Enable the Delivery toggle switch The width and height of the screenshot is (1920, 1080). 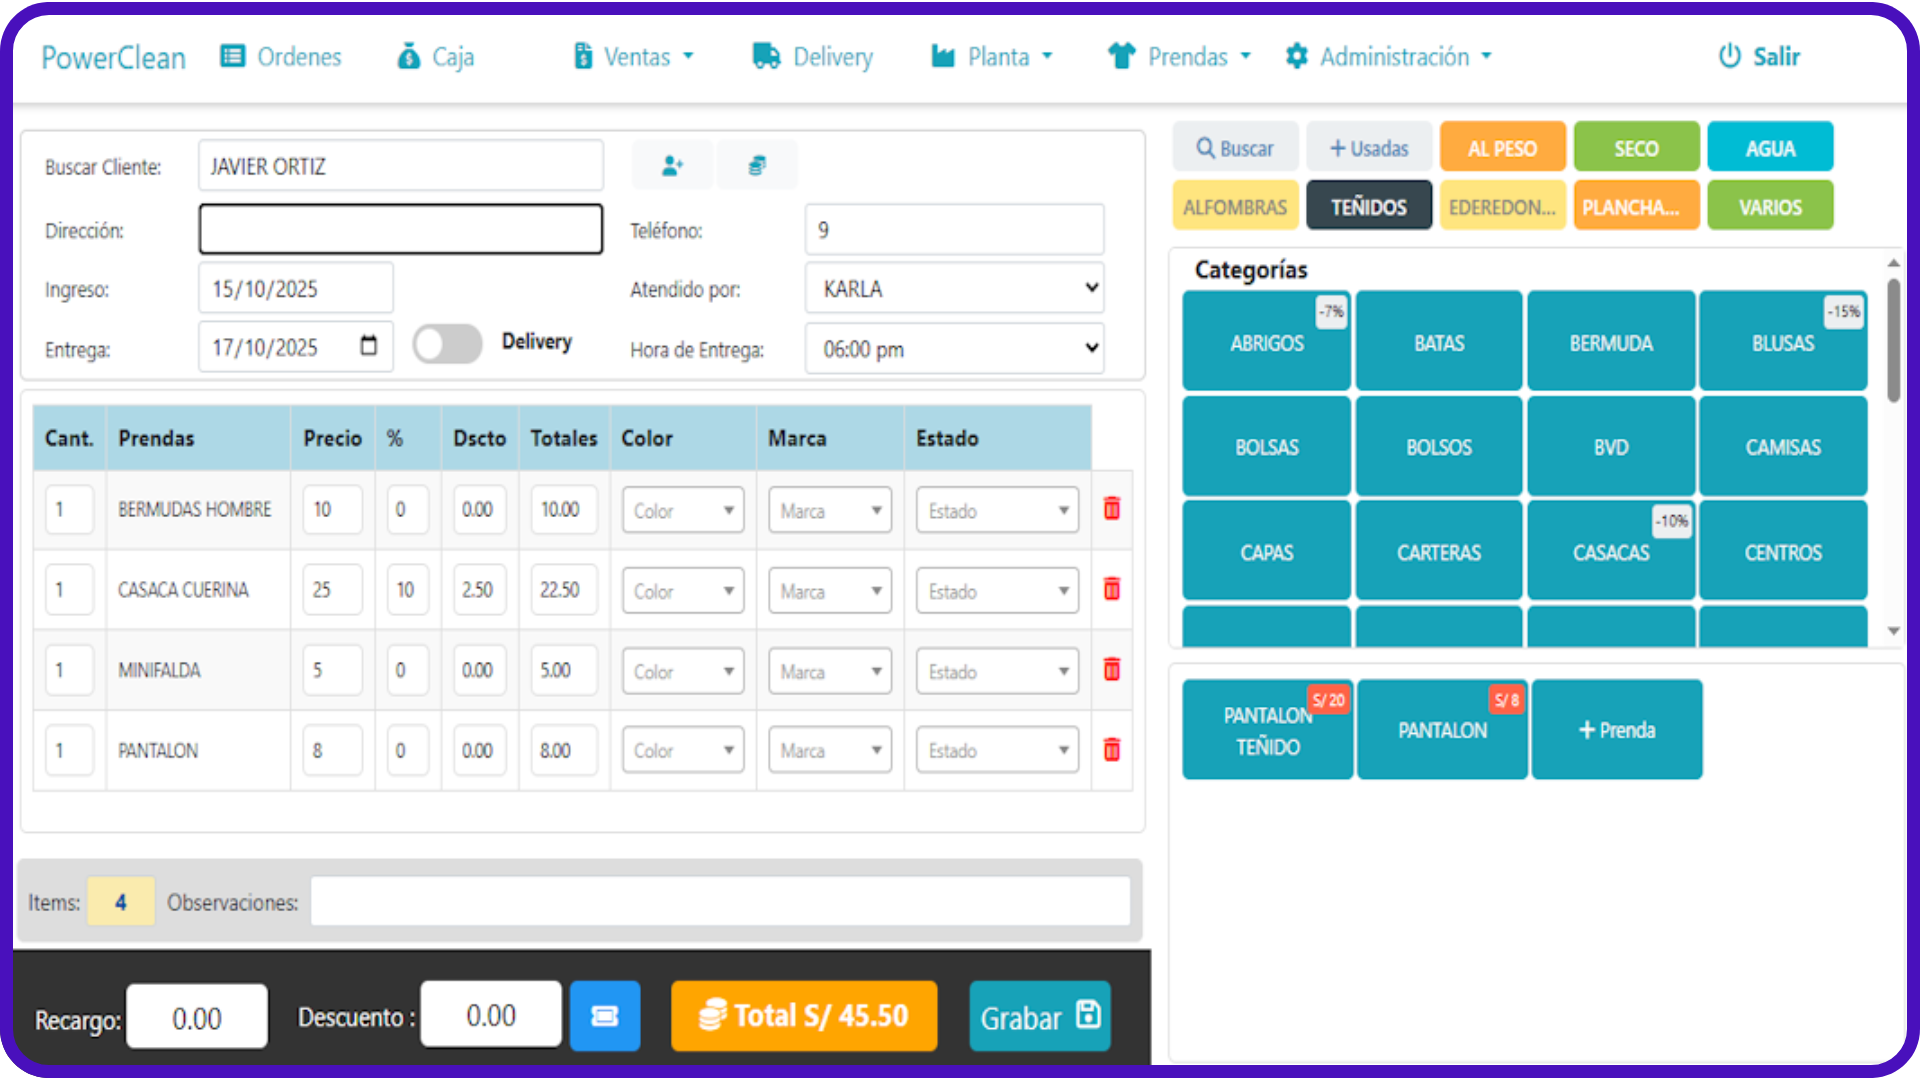(x=446, y=343)
